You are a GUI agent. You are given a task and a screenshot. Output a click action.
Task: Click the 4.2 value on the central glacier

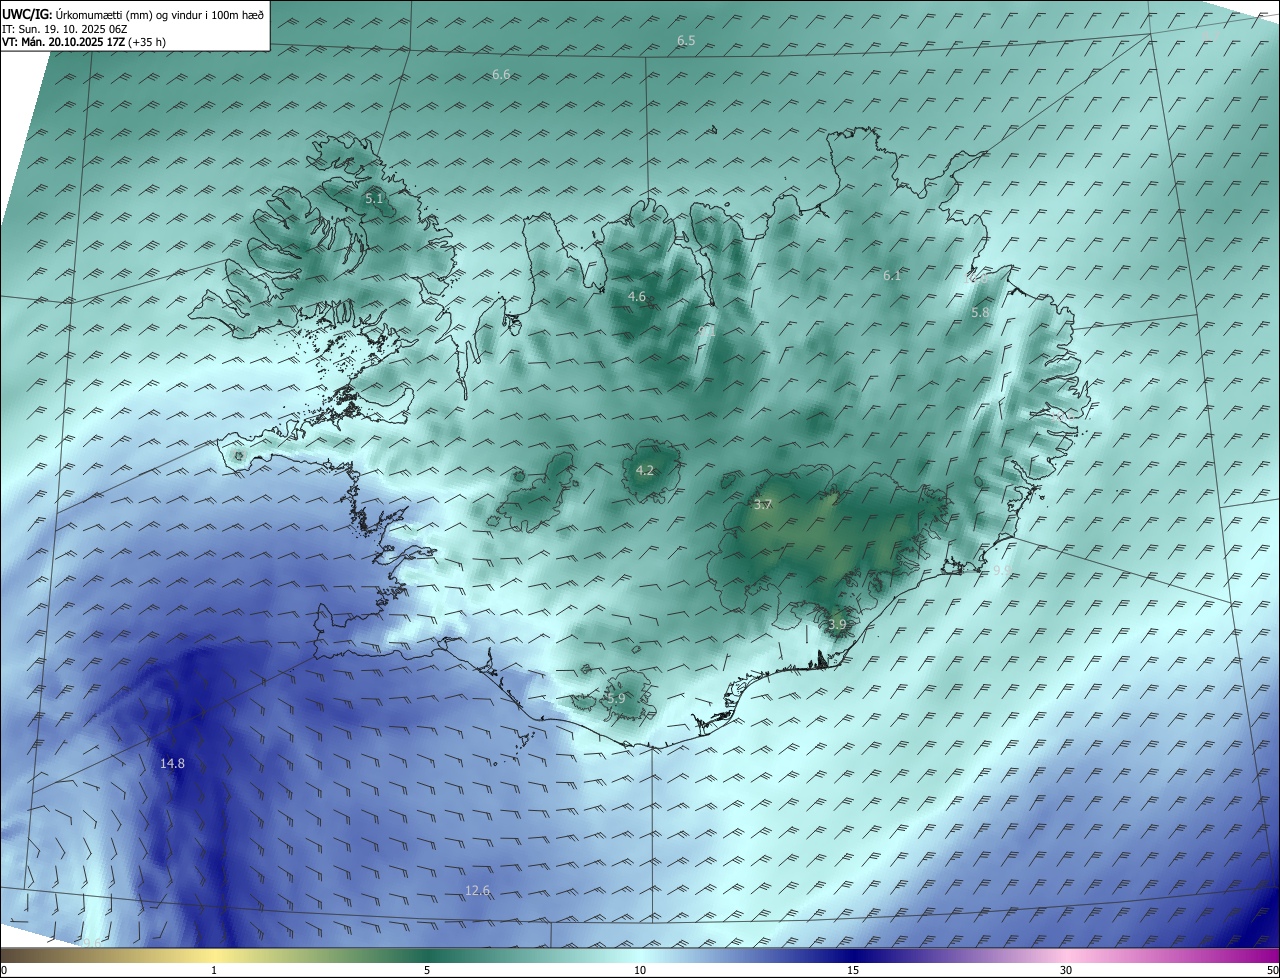coord(644,471)
